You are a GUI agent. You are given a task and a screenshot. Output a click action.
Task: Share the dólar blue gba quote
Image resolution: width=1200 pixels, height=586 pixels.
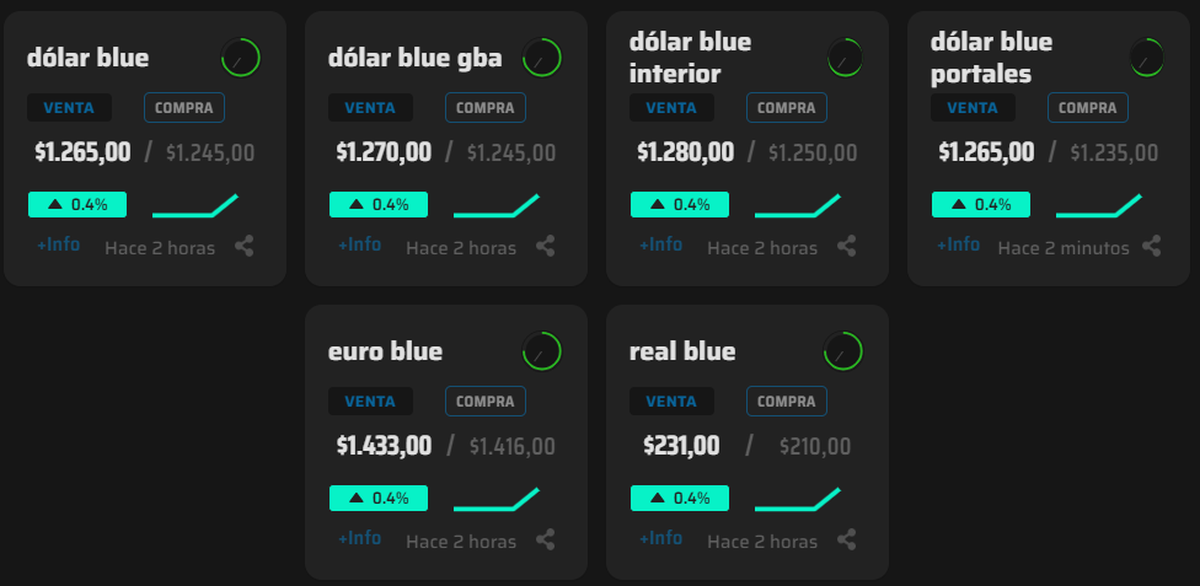click(545, 246)
